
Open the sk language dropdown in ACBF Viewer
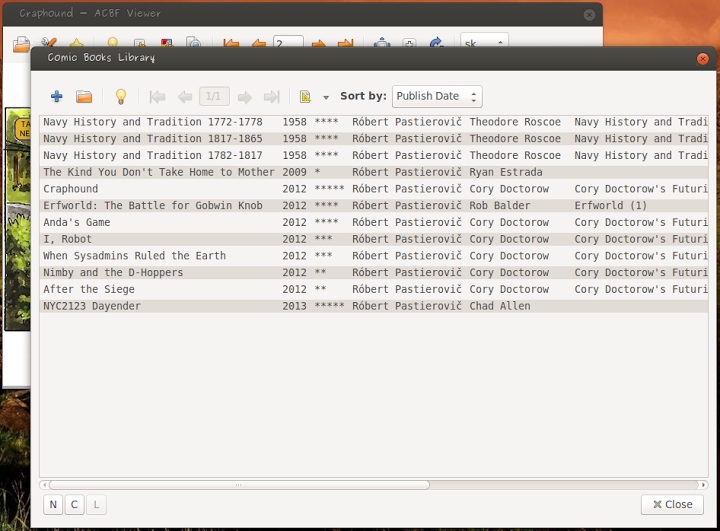[x=484, y=41]
